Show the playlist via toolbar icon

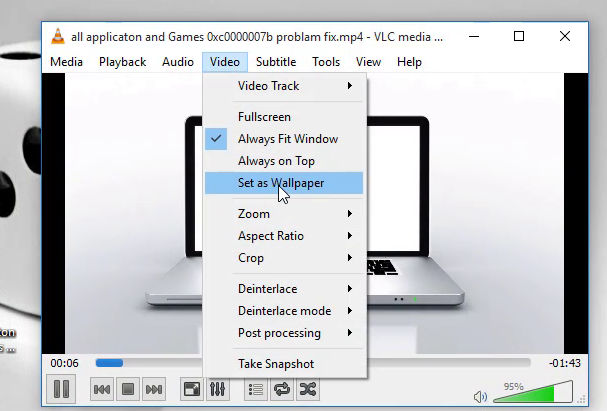click(255, 389)
